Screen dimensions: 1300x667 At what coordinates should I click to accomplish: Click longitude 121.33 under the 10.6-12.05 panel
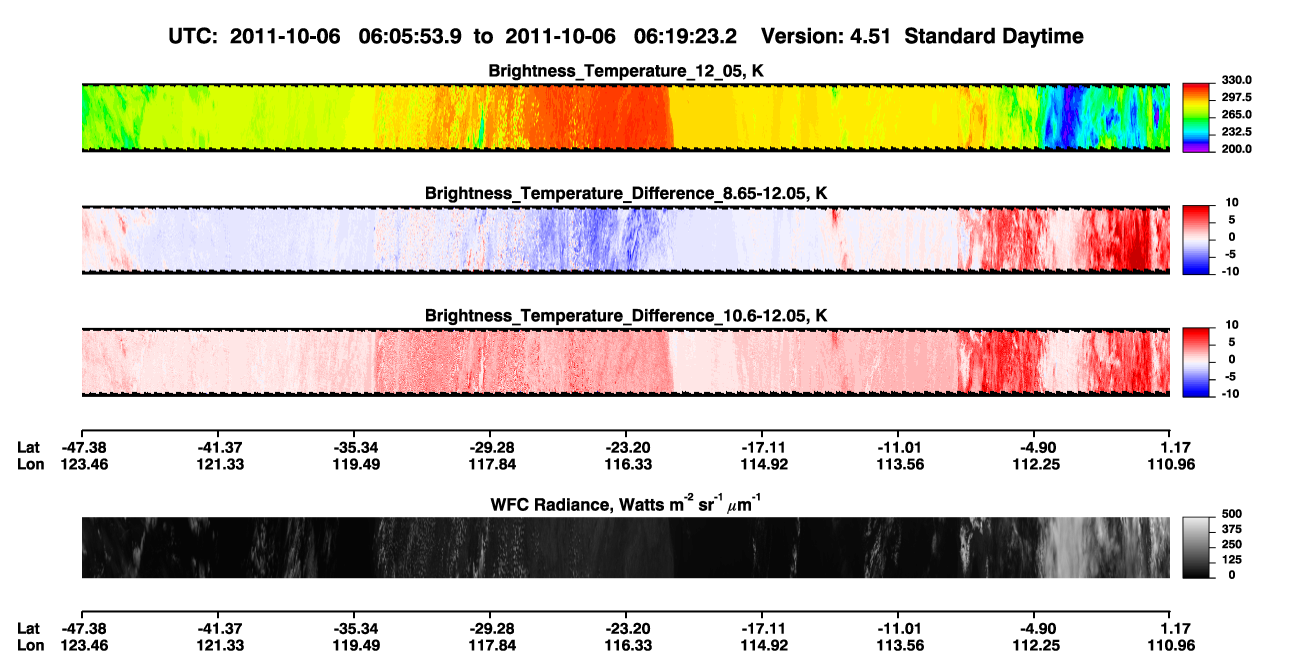[217, 464]
